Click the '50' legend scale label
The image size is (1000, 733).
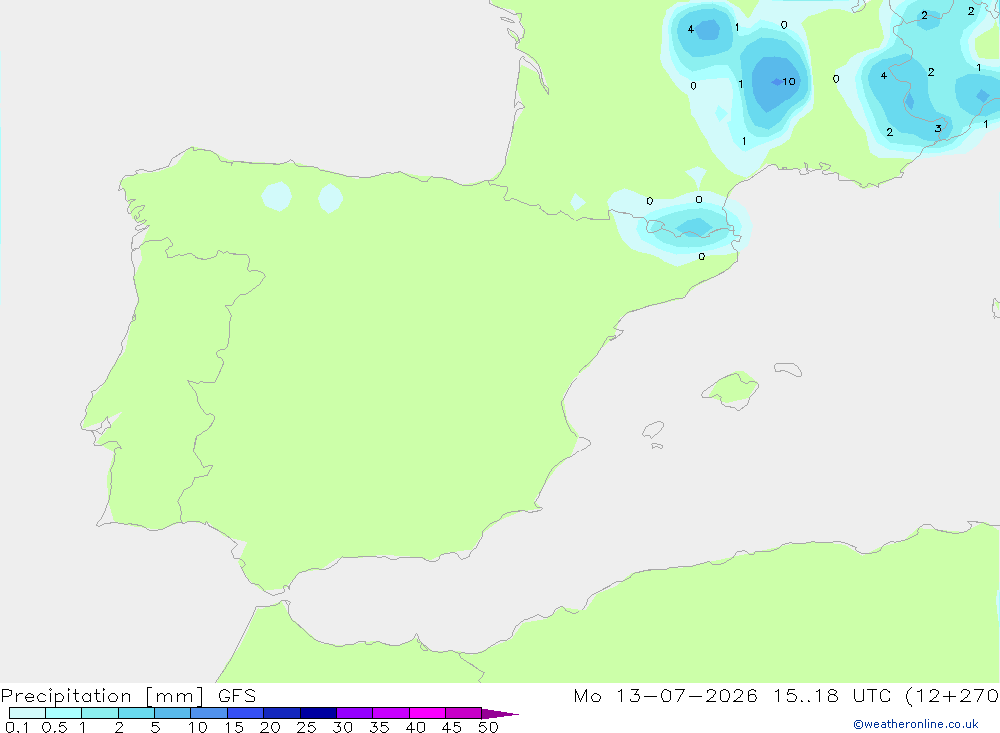pos(489,727)
